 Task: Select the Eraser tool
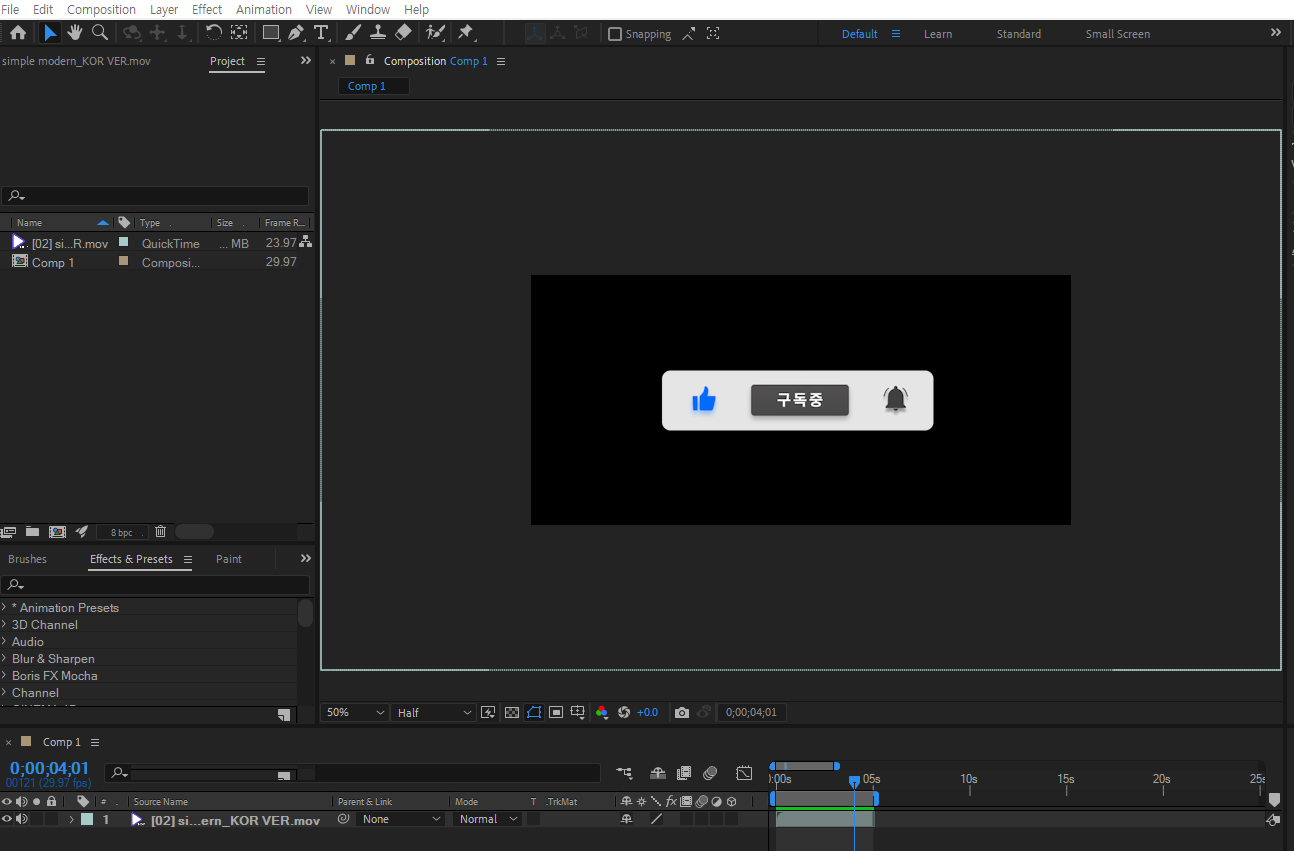pyautogui.click(x=403, y=33)
